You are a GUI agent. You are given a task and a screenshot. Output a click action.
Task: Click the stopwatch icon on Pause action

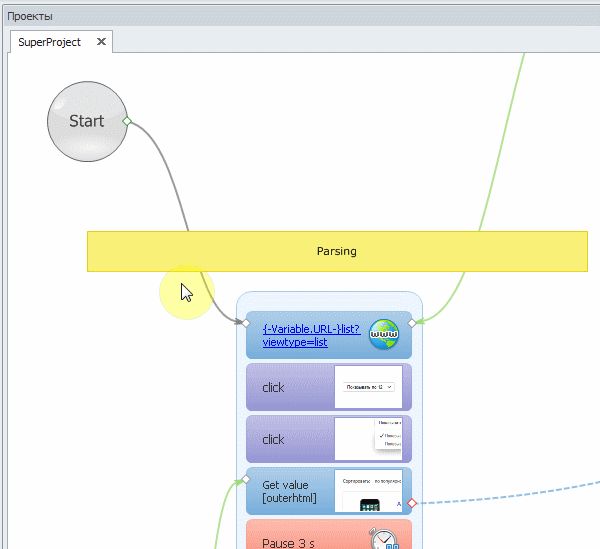pyautogui.click(x=384, y=538)
